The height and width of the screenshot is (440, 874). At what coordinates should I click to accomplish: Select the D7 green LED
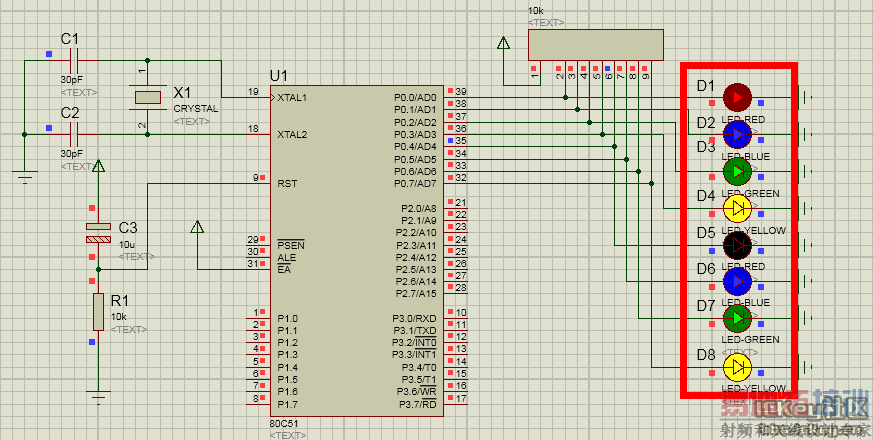point(737,318)
